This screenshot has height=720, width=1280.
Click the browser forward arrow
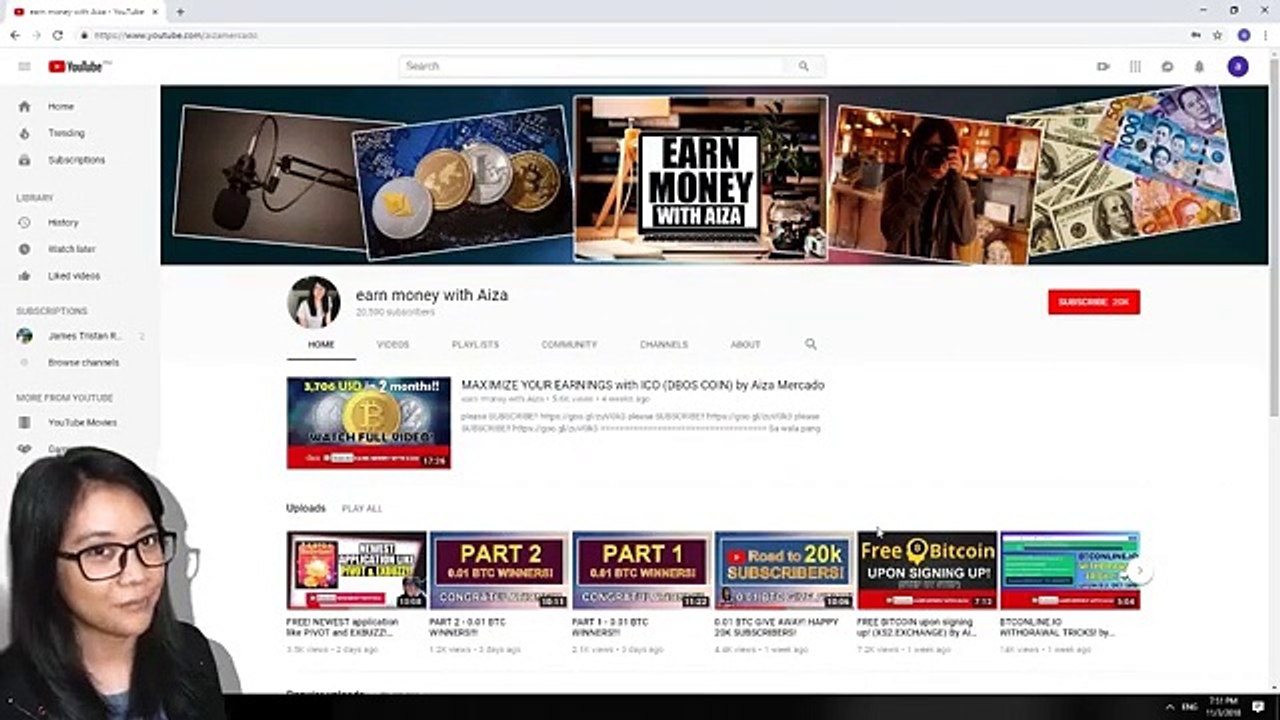tap(37, 35)
